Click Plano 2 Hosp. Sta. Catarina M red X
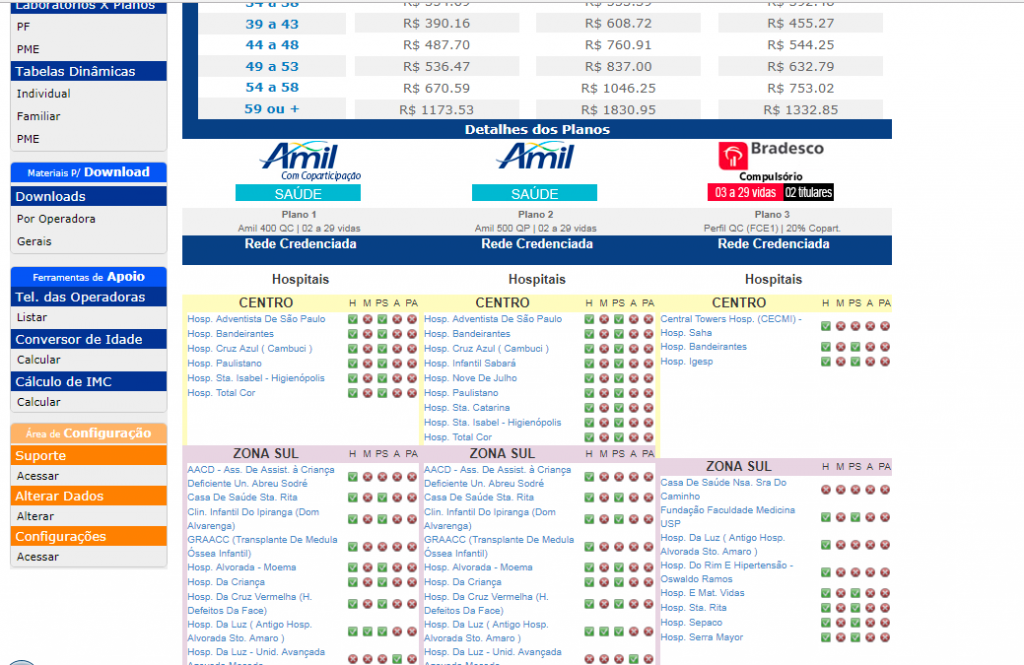Image resolution: width=1024 pixels, height=665 pixels. point(604,408)
